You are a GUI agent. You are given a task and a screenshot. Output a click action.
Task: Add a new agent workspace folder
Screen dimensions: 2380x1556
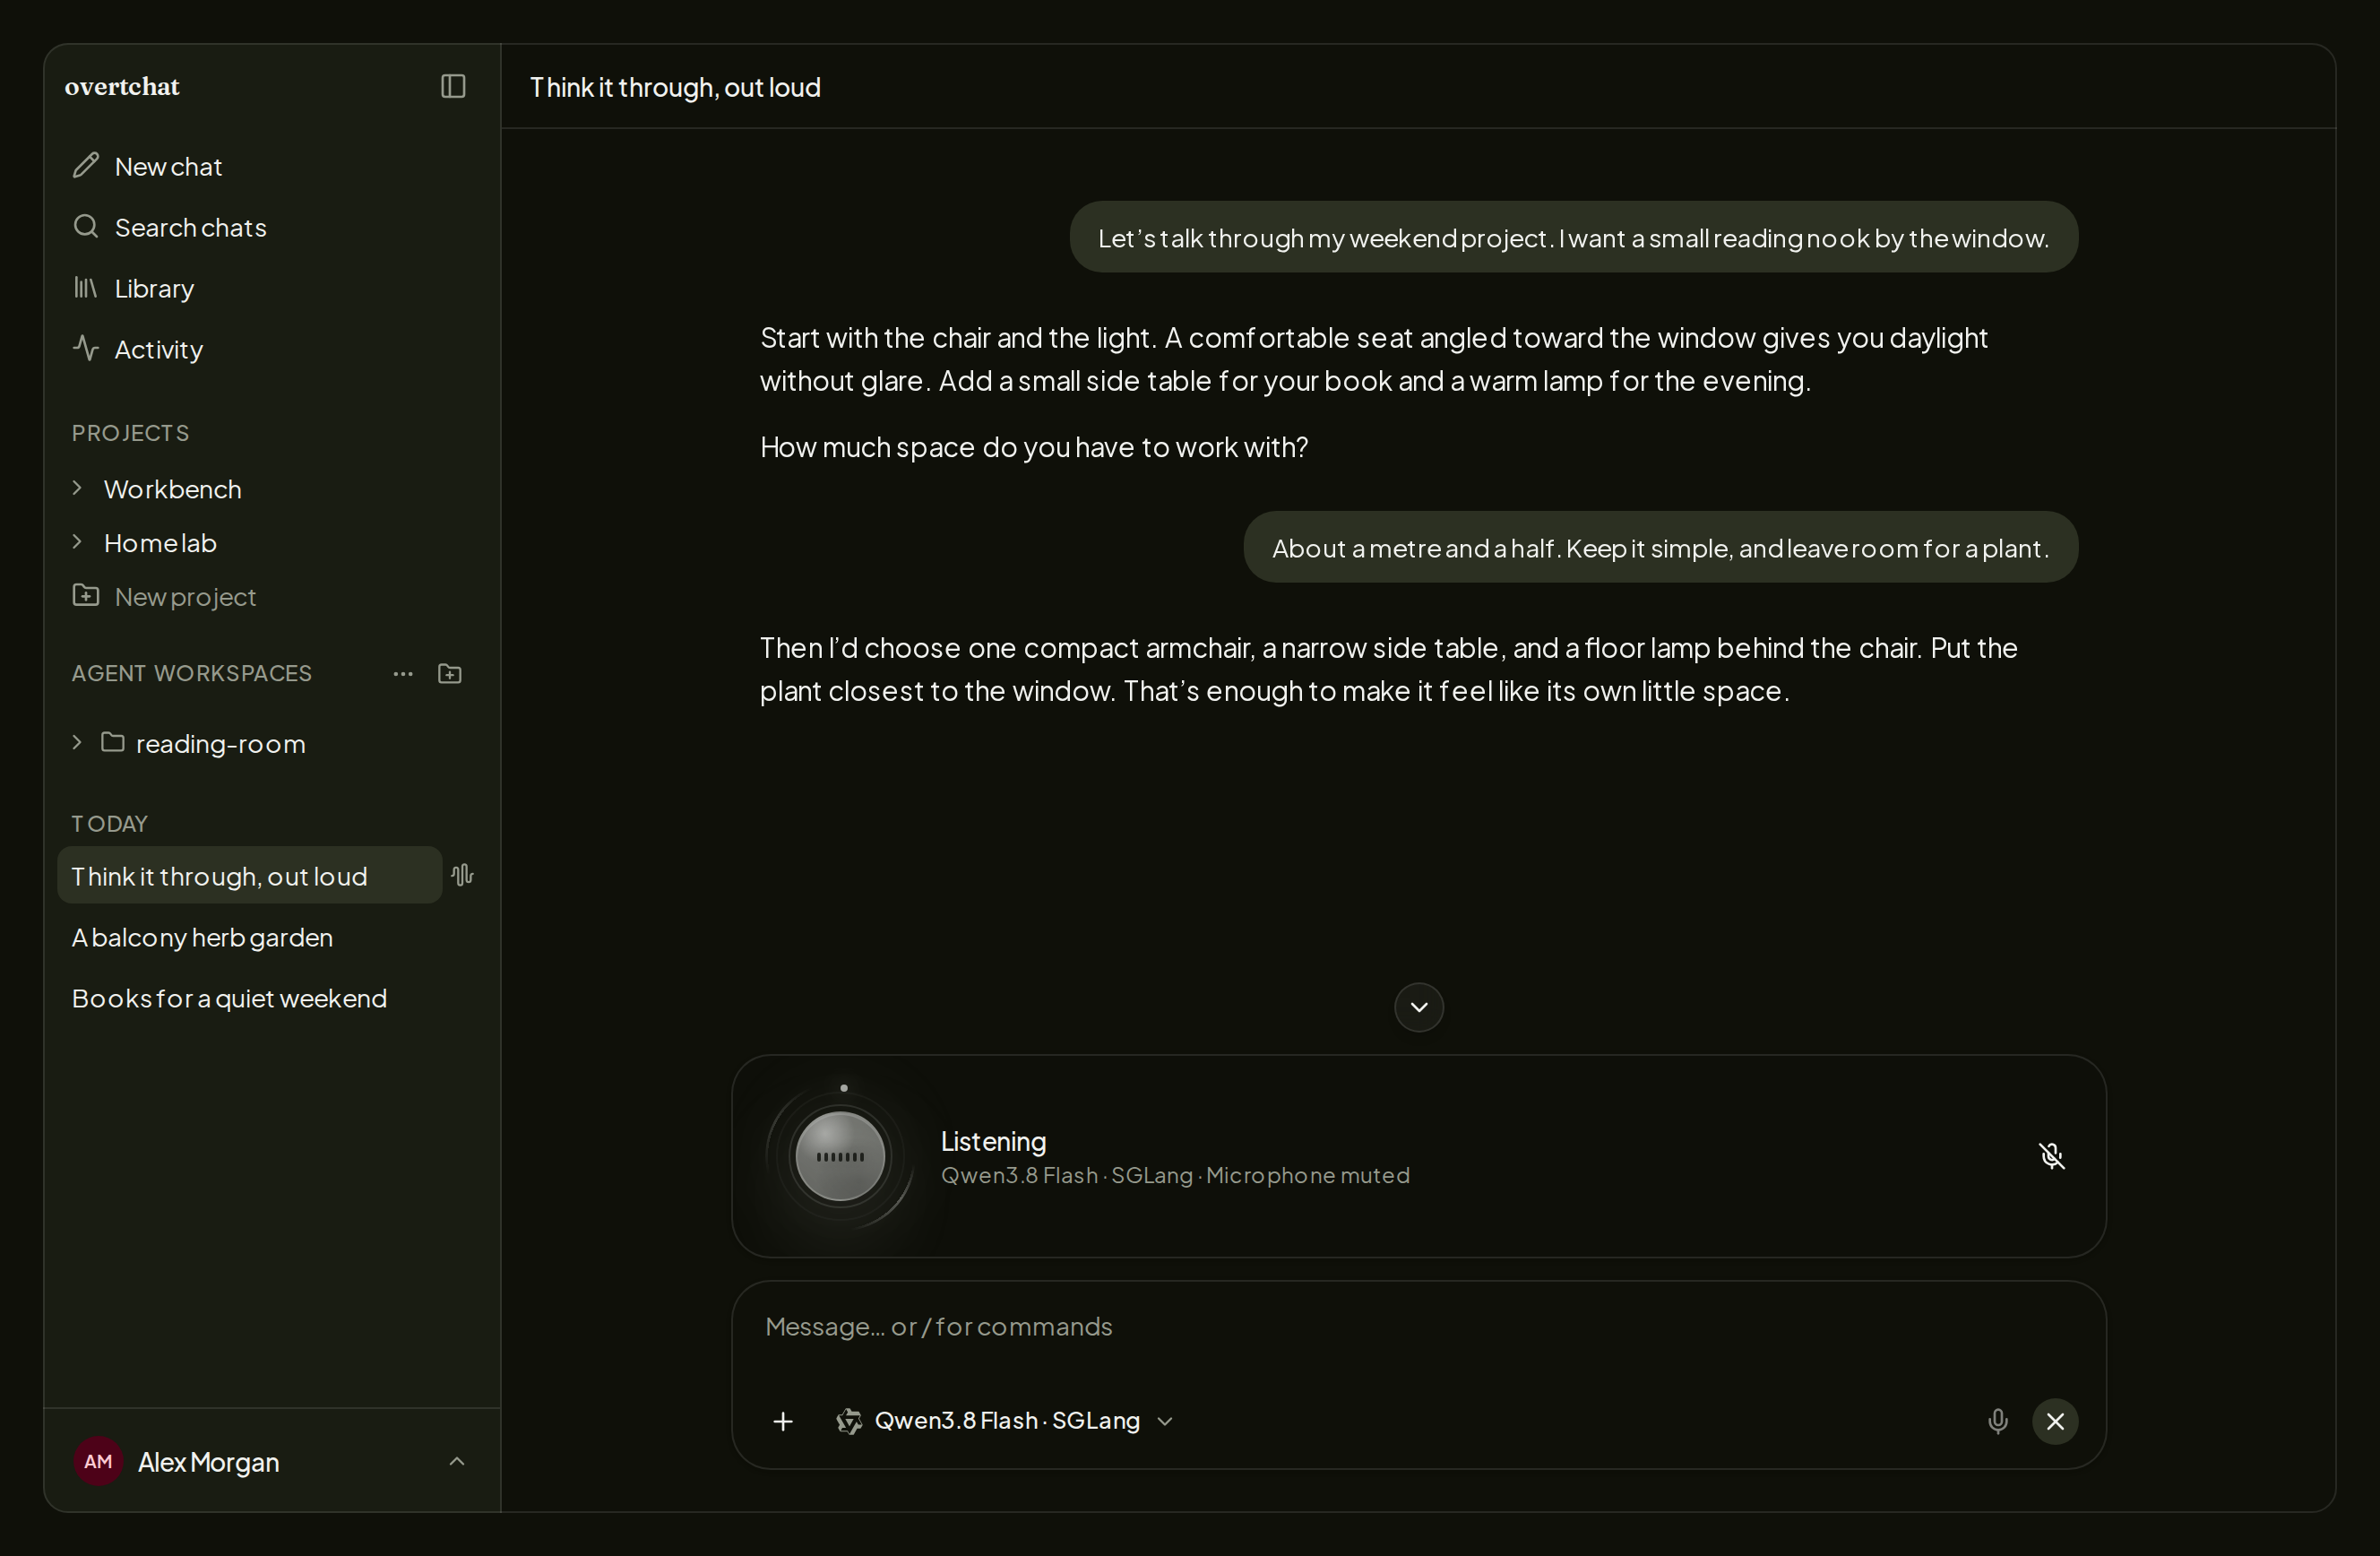tap(450, 674)
